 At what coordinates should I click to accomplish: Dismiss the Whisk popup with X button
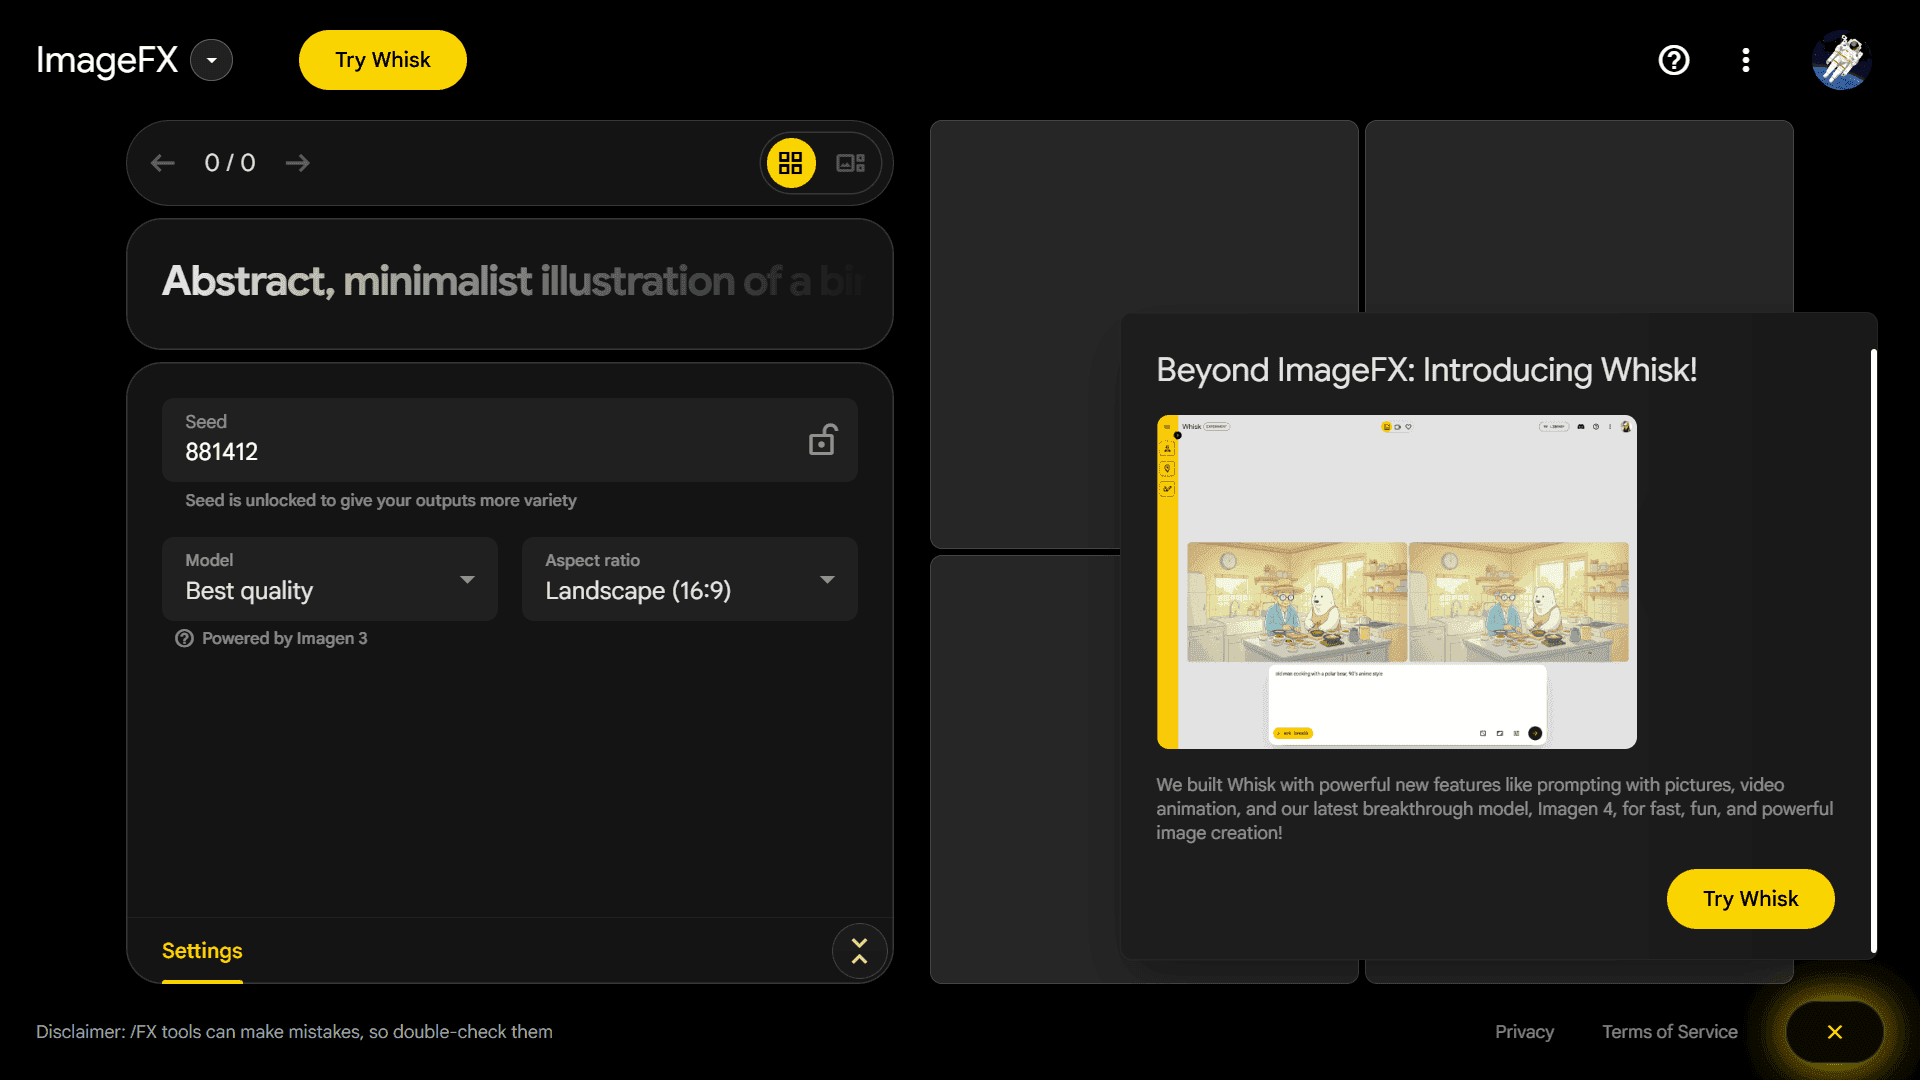click(1834, 1032)
